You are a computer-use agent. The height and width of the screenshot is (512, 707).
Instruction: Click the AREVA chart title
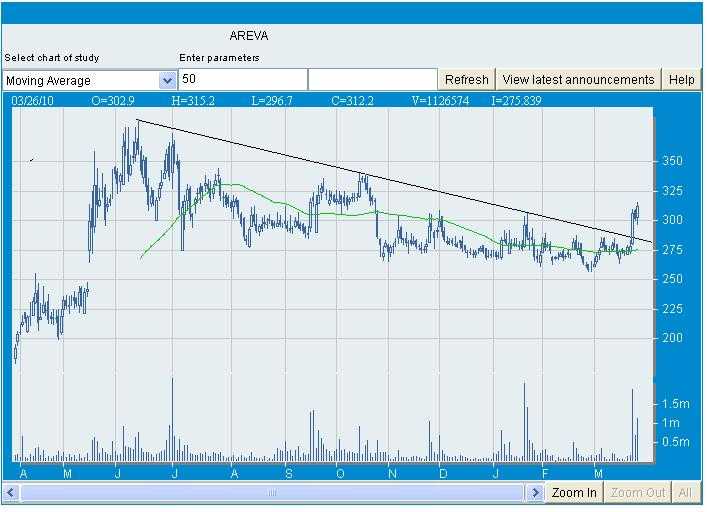[x=249, y=36]
